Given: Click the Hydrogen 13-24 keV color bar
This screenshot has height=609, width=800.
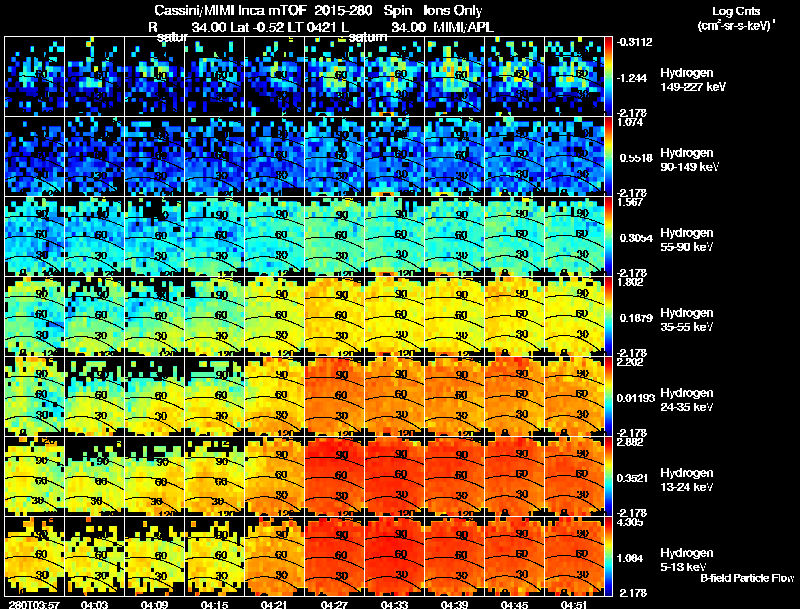Looking at the screenshot, I should (x=608, y=477).
